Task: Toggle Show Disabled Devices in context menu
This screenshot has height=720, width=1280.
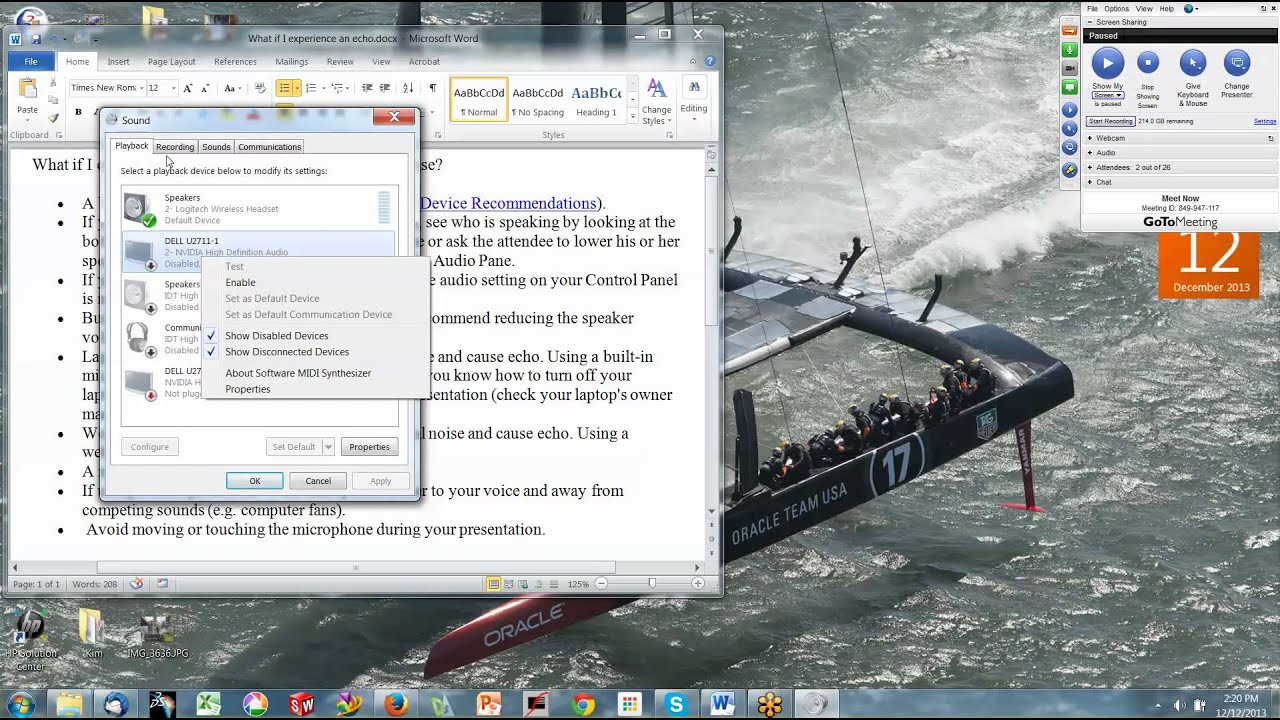Action: (x=276, y=336)
